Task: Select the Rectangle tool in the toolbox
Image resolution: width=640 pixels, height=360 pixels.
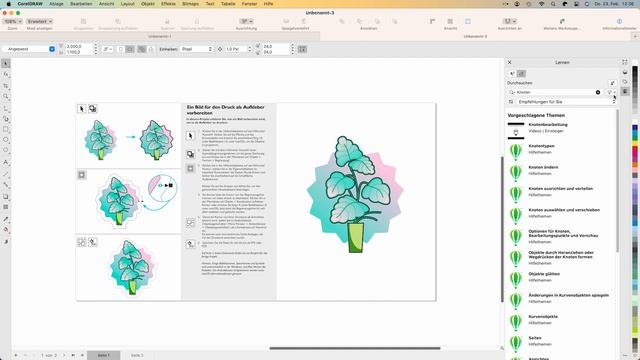Action: [x=6, y=129]
